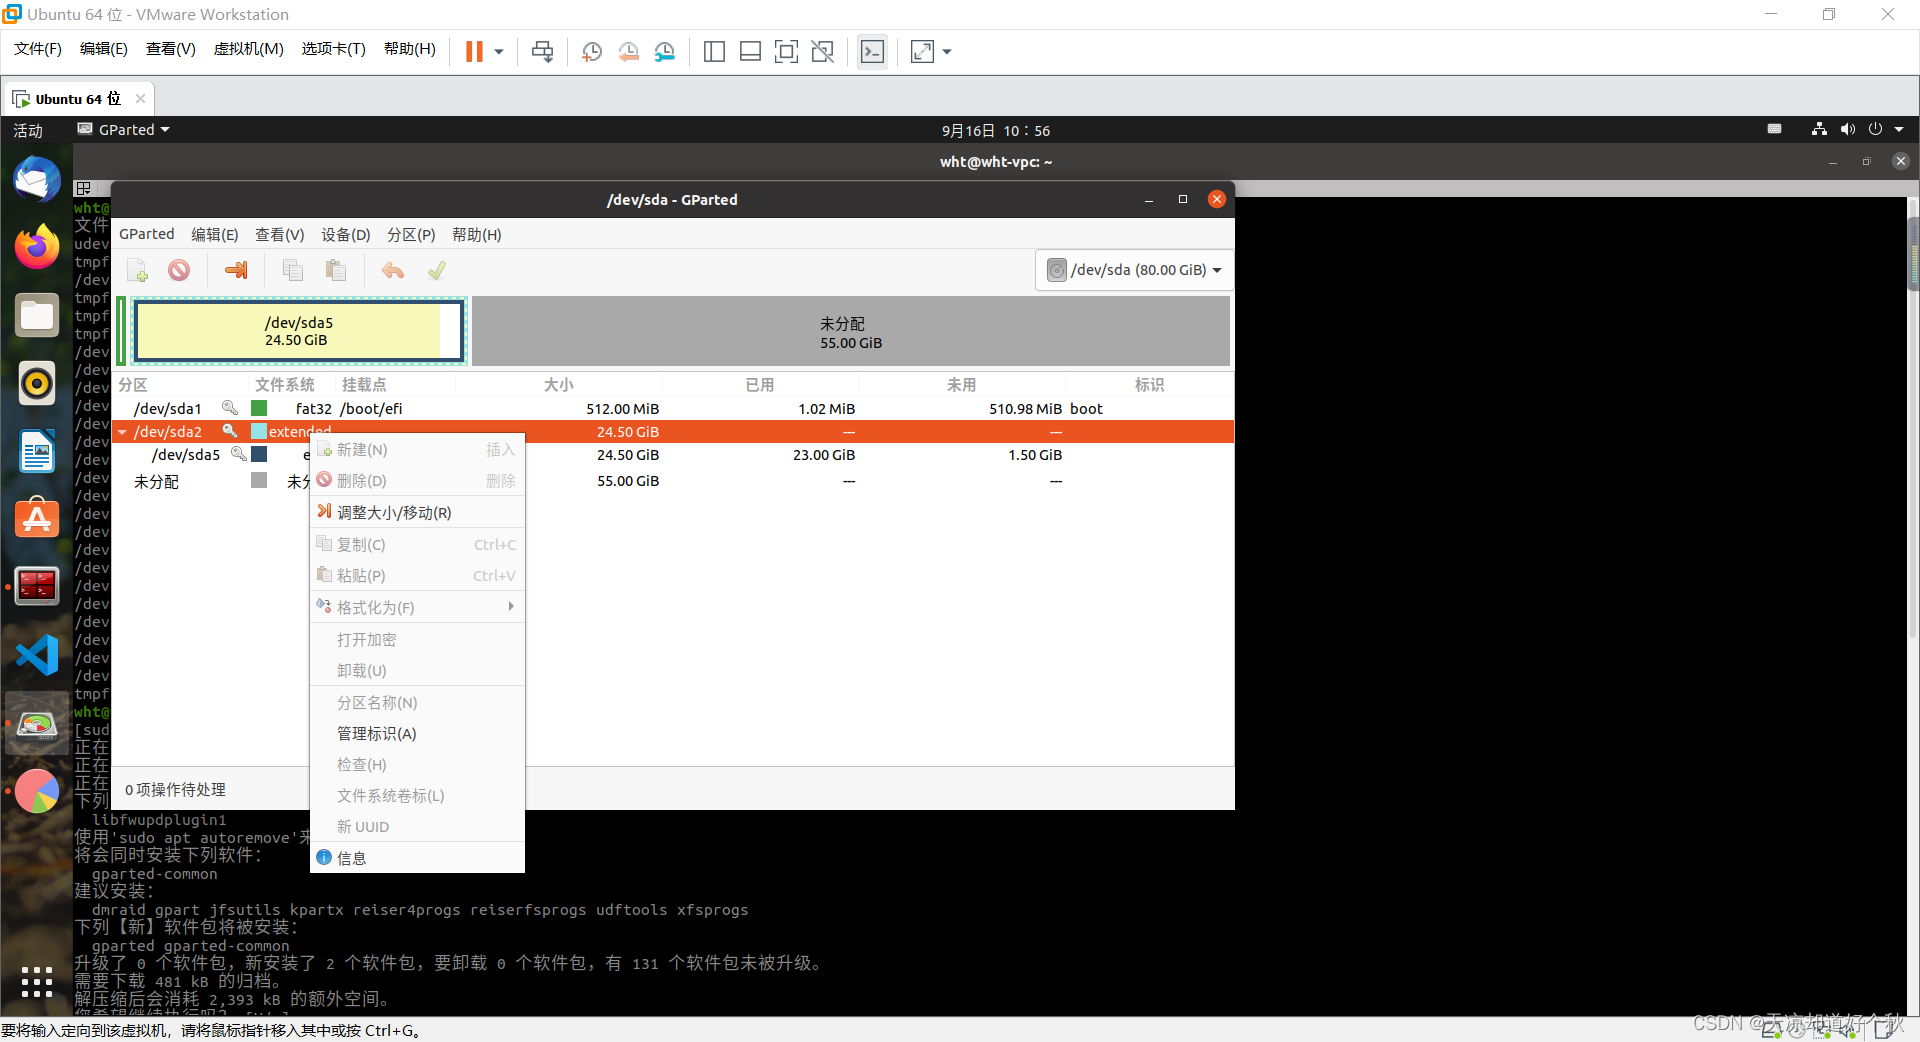
Task: Click VMware unity mode icon
Action: pyautogui.click(x=823, y=51)
